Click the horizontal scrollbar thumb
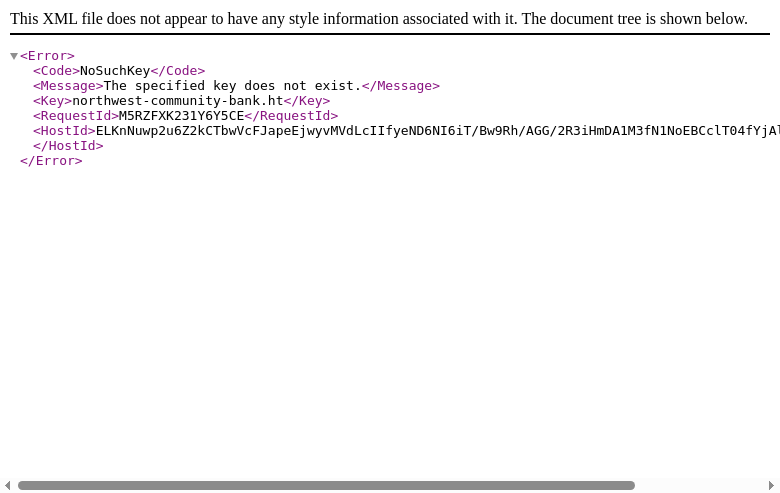The height and width of the screenshot is (493, 780). point(326,485)
